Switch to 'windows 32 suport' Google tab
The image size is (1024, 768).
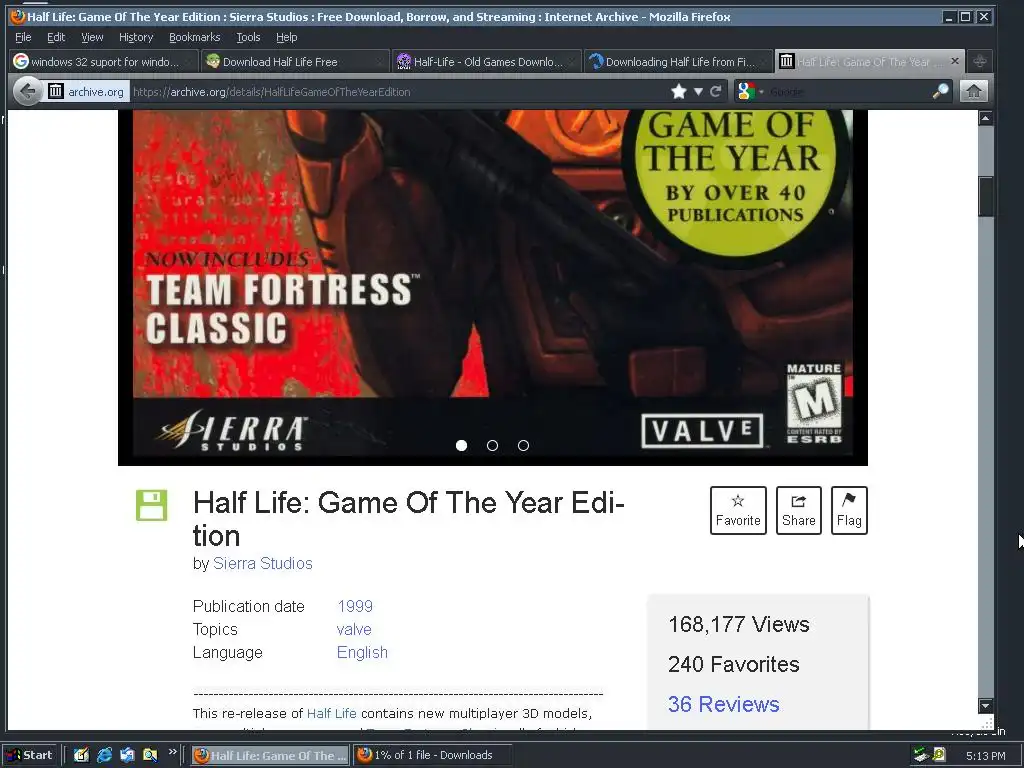[x=103, y=61]
